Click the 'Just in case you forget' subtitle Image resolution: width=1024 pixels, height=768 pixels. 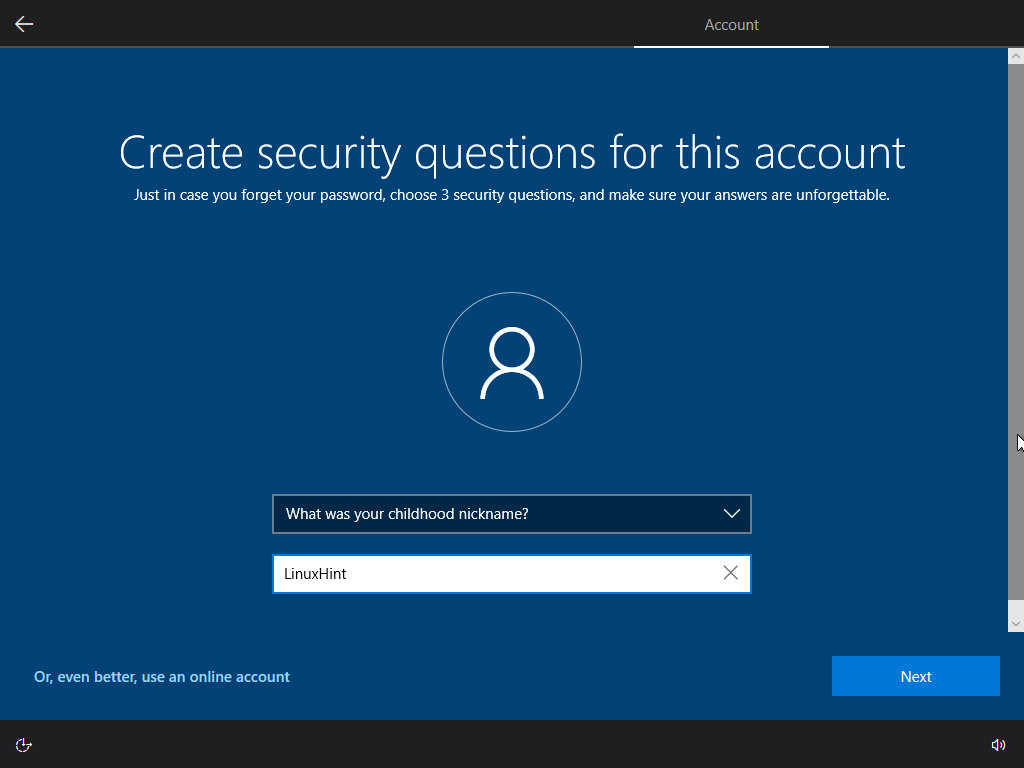click(512, 195)
